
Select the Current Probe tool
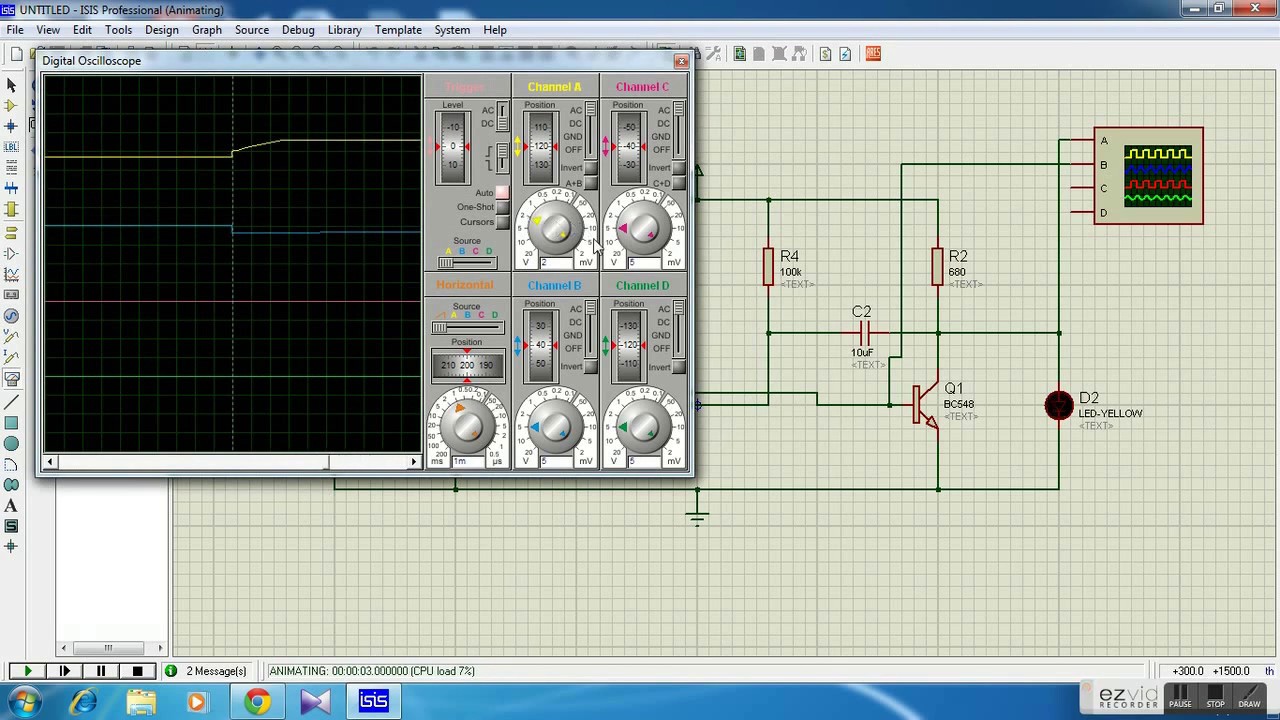(x=12, y=358)
